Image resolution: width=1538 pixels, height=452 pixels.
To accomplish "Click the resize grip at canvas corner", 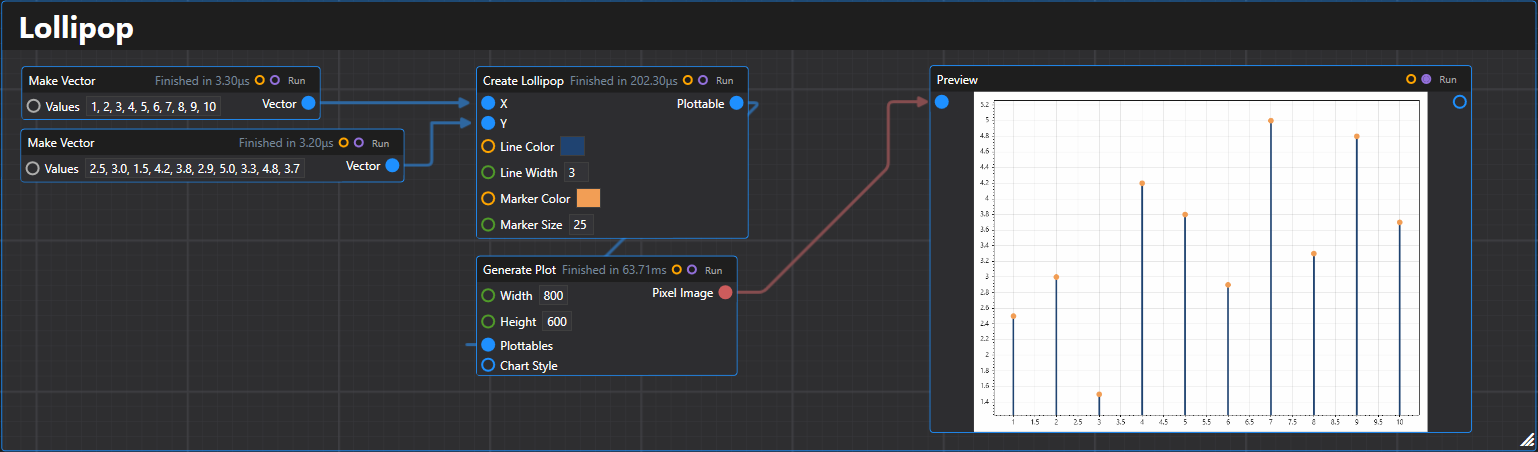I will point(1527,439).
